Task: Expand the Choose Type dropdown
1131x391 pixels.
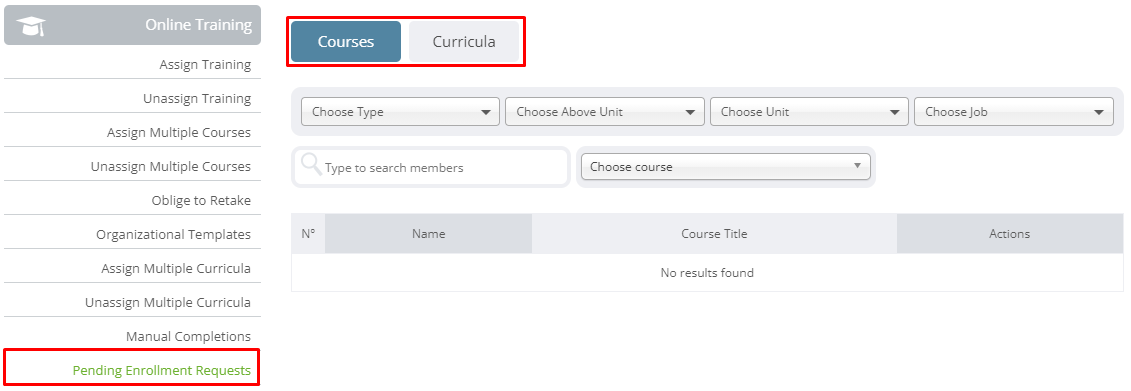Action: click(400, 112)
